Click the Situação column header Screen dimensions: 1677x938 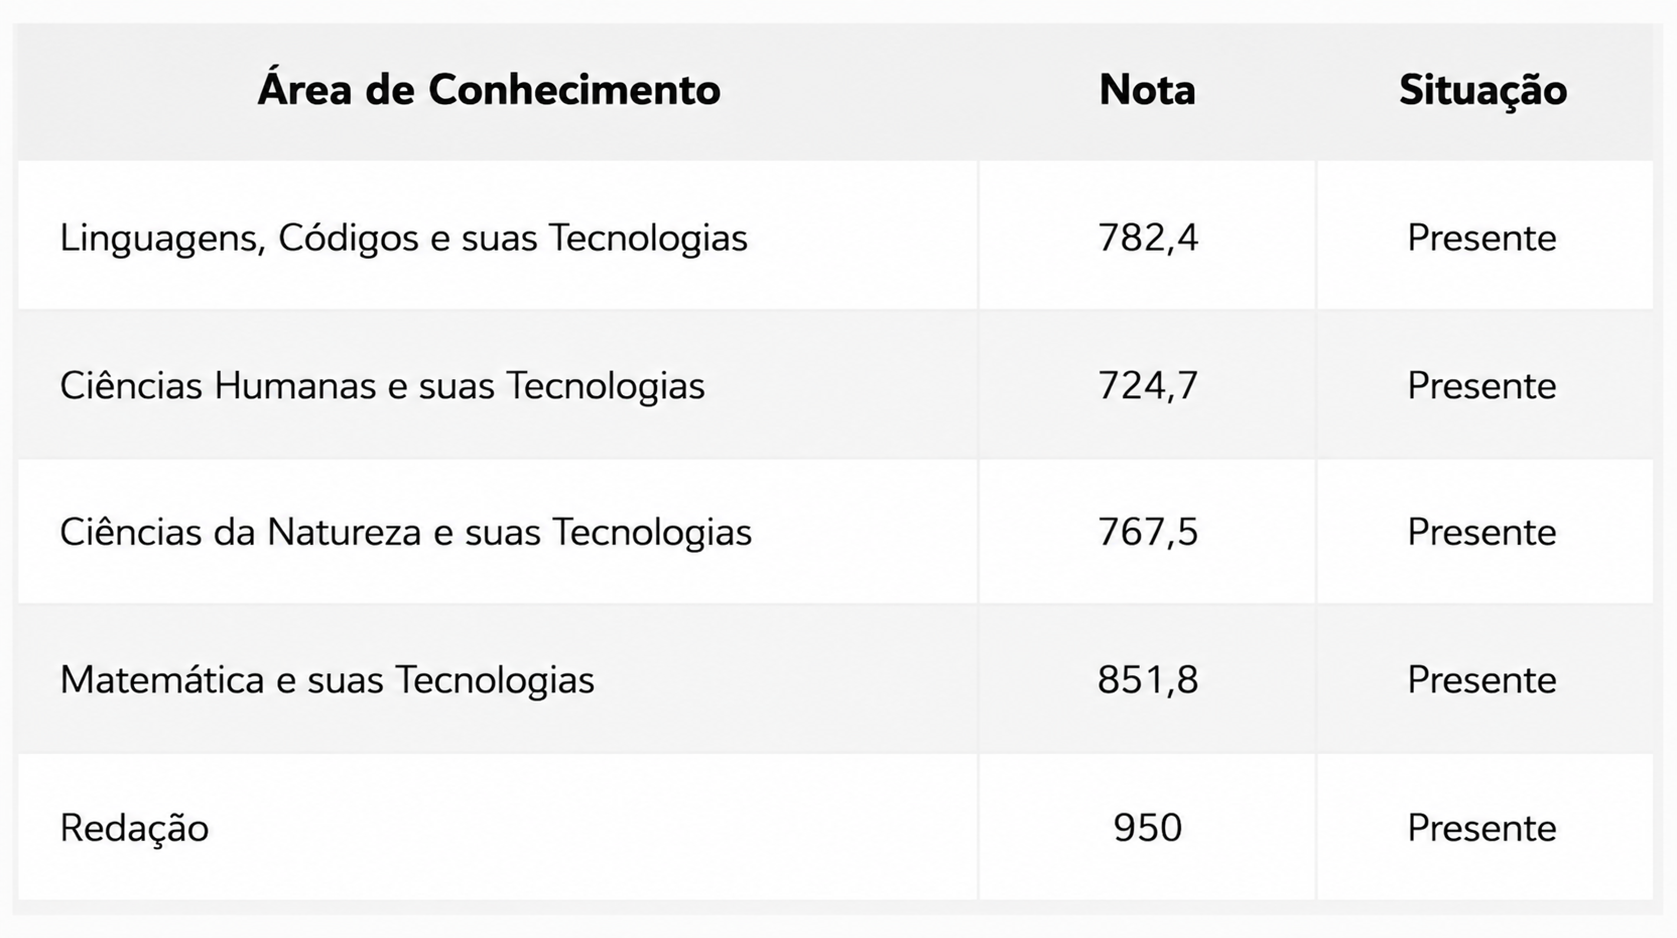coord(1483,90)
